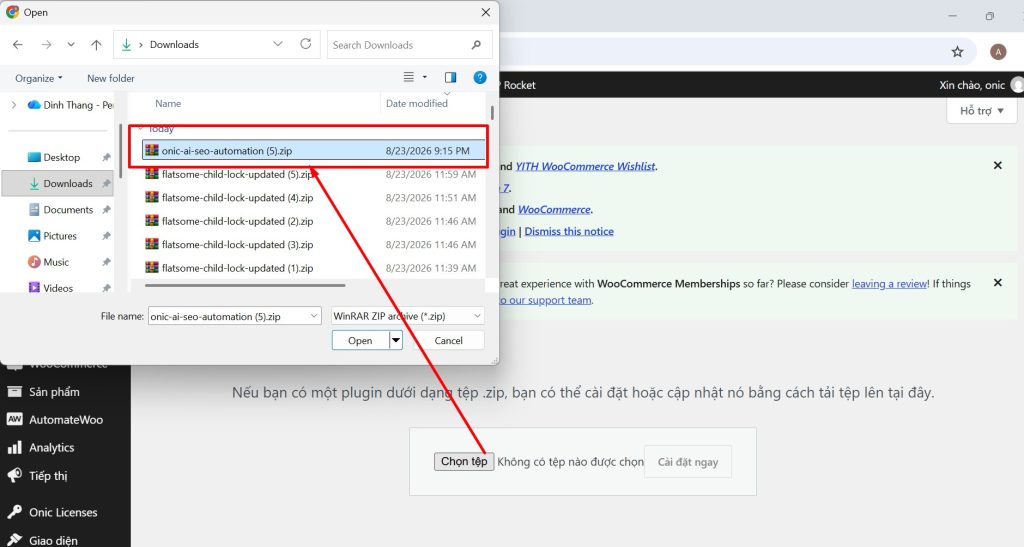Screen dimensions: 1024x547
Task: Click the Cài đặt ngay install button
Action: [x=688, y=461]
